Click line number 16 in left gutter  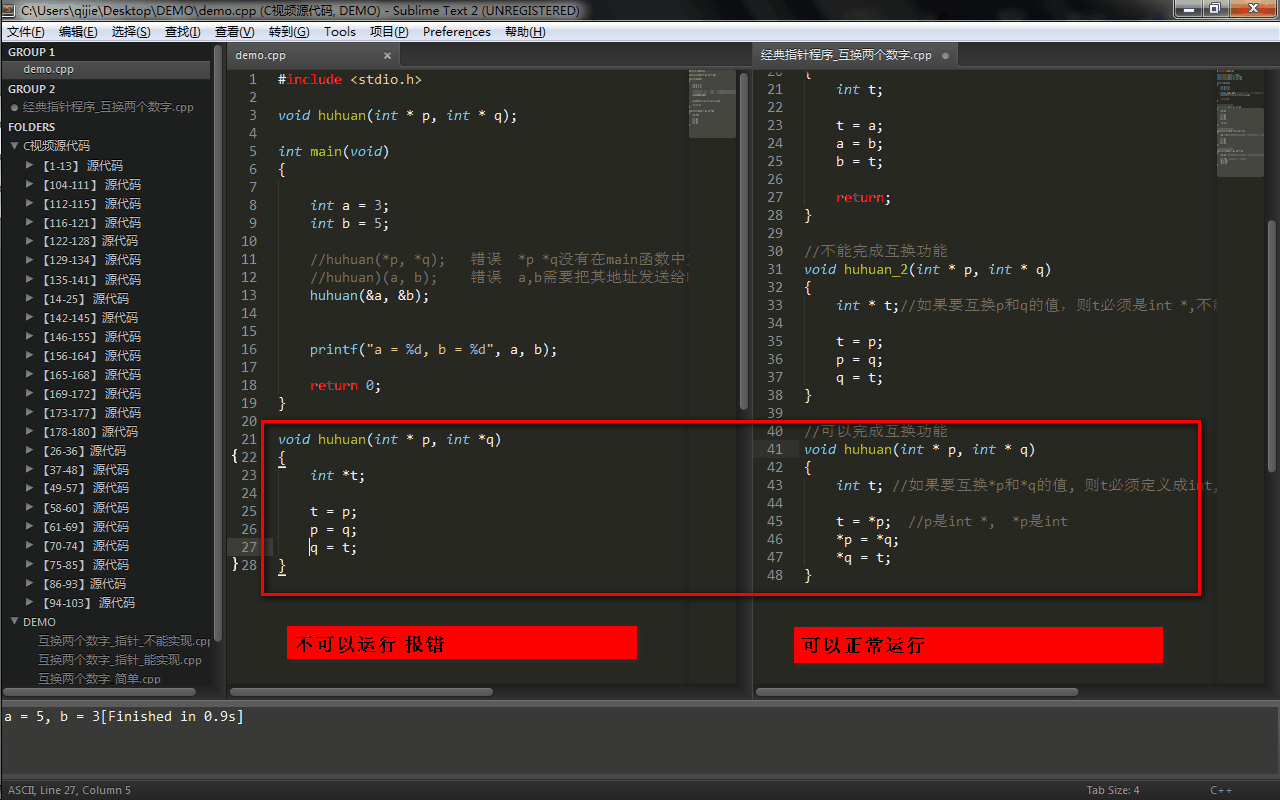pos(249,350)
